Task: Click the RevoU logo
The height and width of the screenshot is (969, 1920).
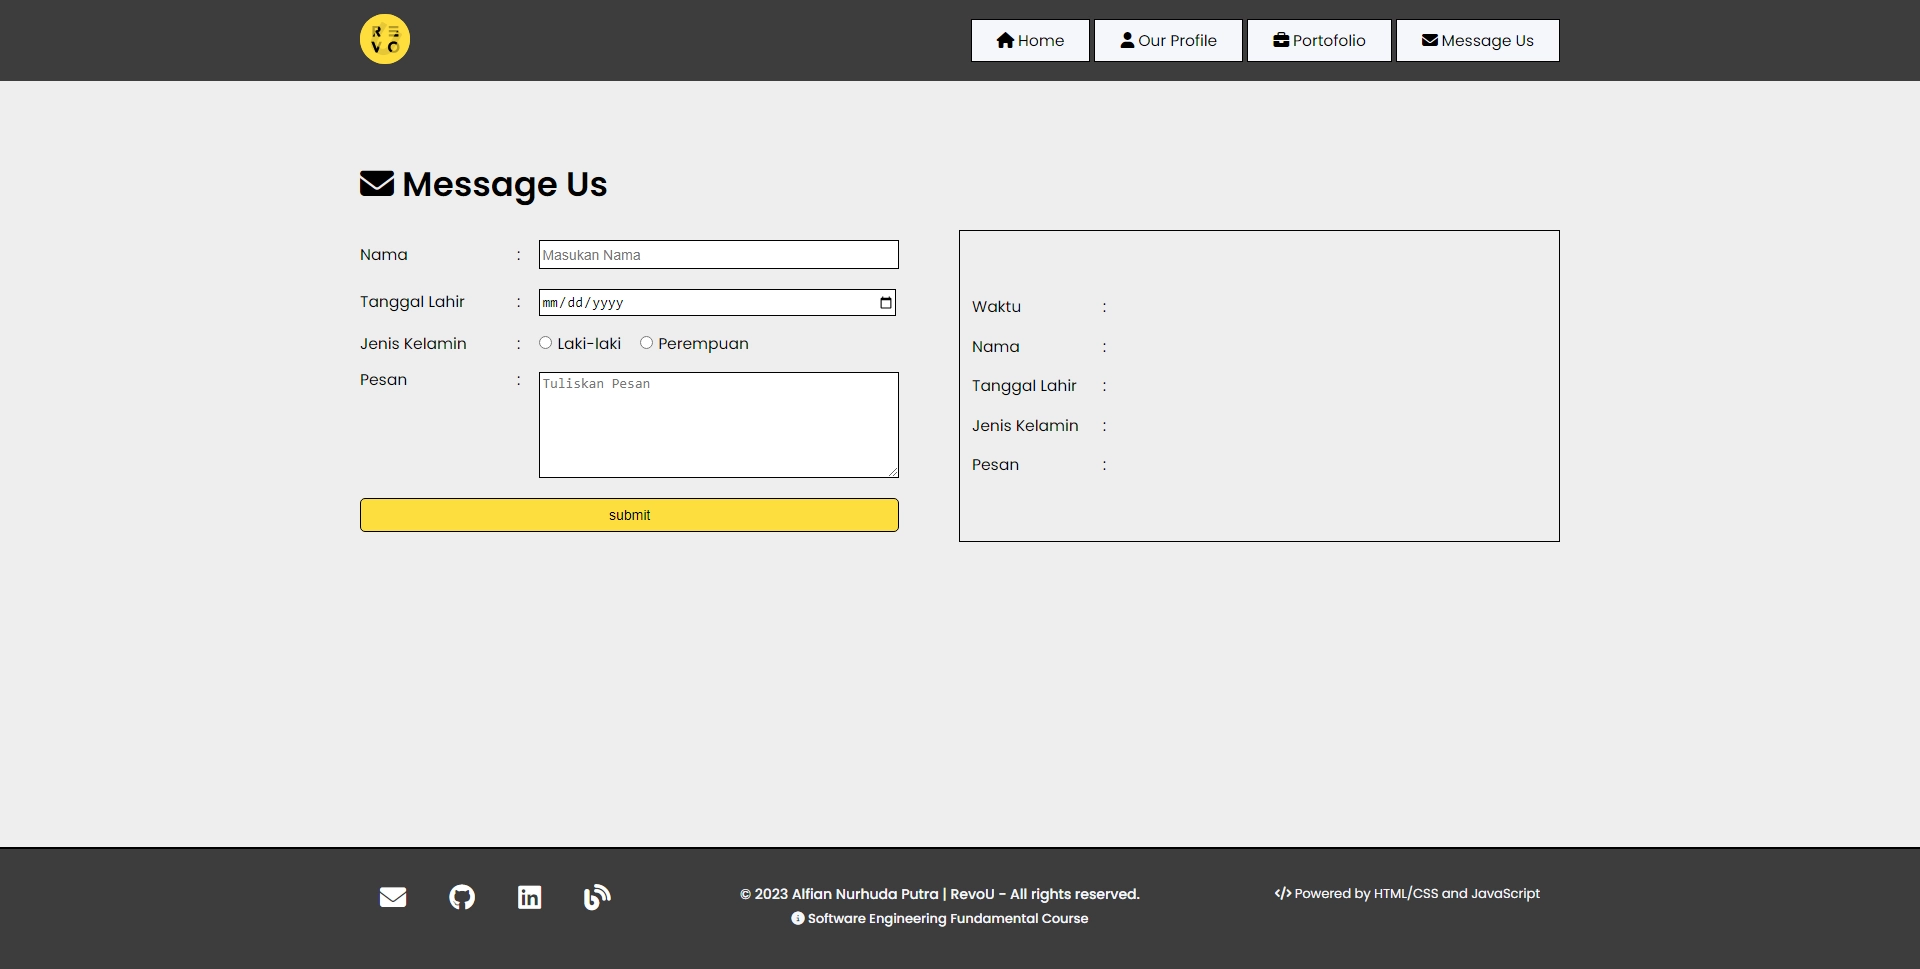Action: click(x=384, y=39)
